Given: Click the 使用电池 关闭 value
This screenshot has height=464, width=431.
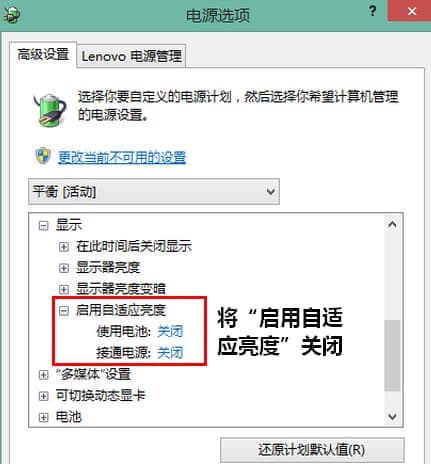Looking at the screenshot, I should coord(170,331).
